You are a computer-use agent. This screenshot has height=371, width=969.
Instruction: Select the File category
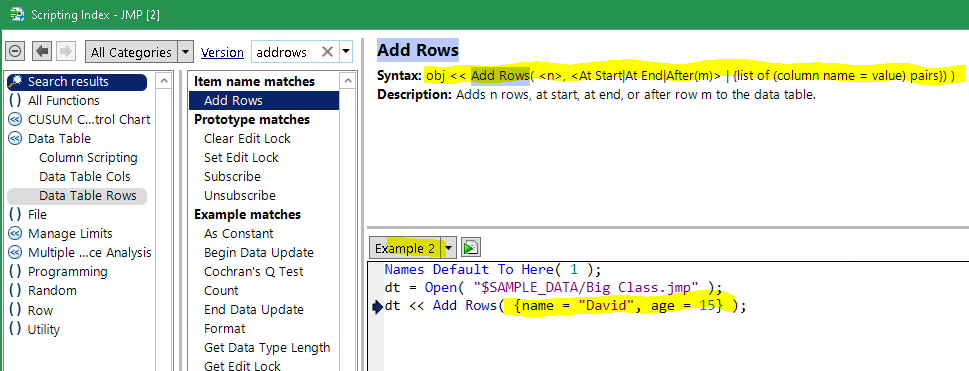pos(37,215)
